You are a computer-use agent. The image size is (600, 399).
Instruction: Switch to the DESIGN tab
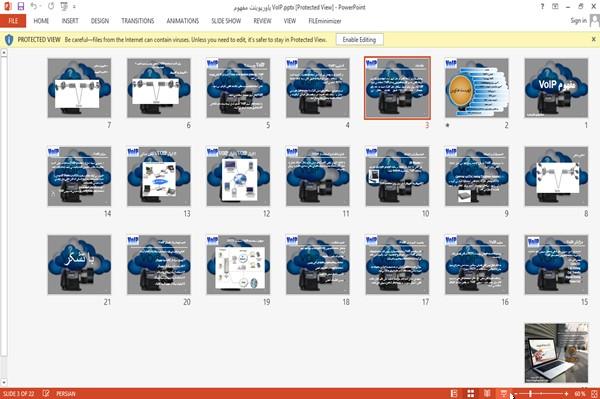point(99,21)
